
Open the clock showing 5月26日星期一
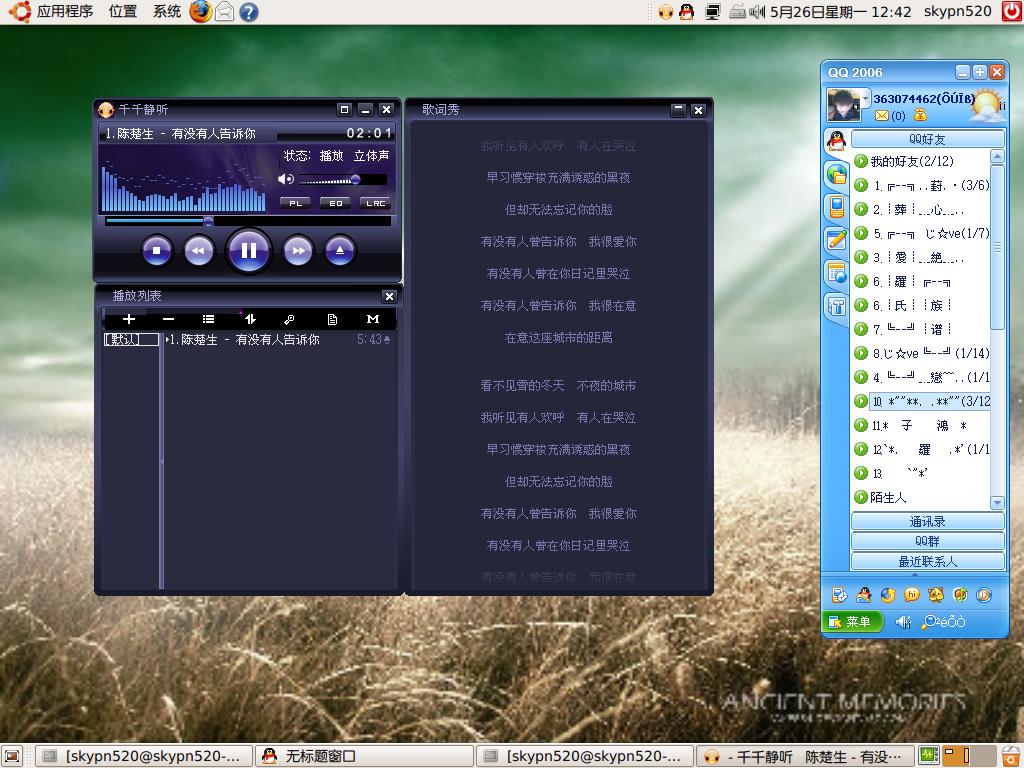[x=840, y=12]
